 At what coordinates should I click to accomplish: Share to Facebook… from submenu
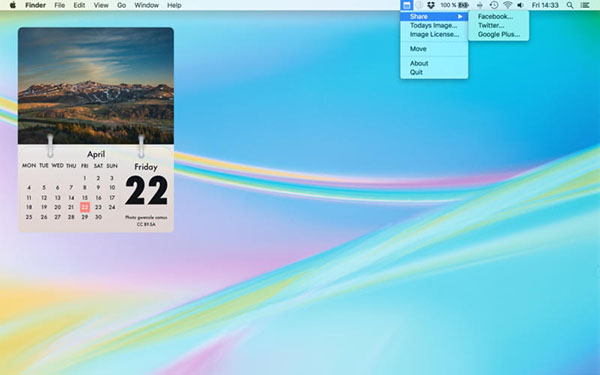(499, 16)
